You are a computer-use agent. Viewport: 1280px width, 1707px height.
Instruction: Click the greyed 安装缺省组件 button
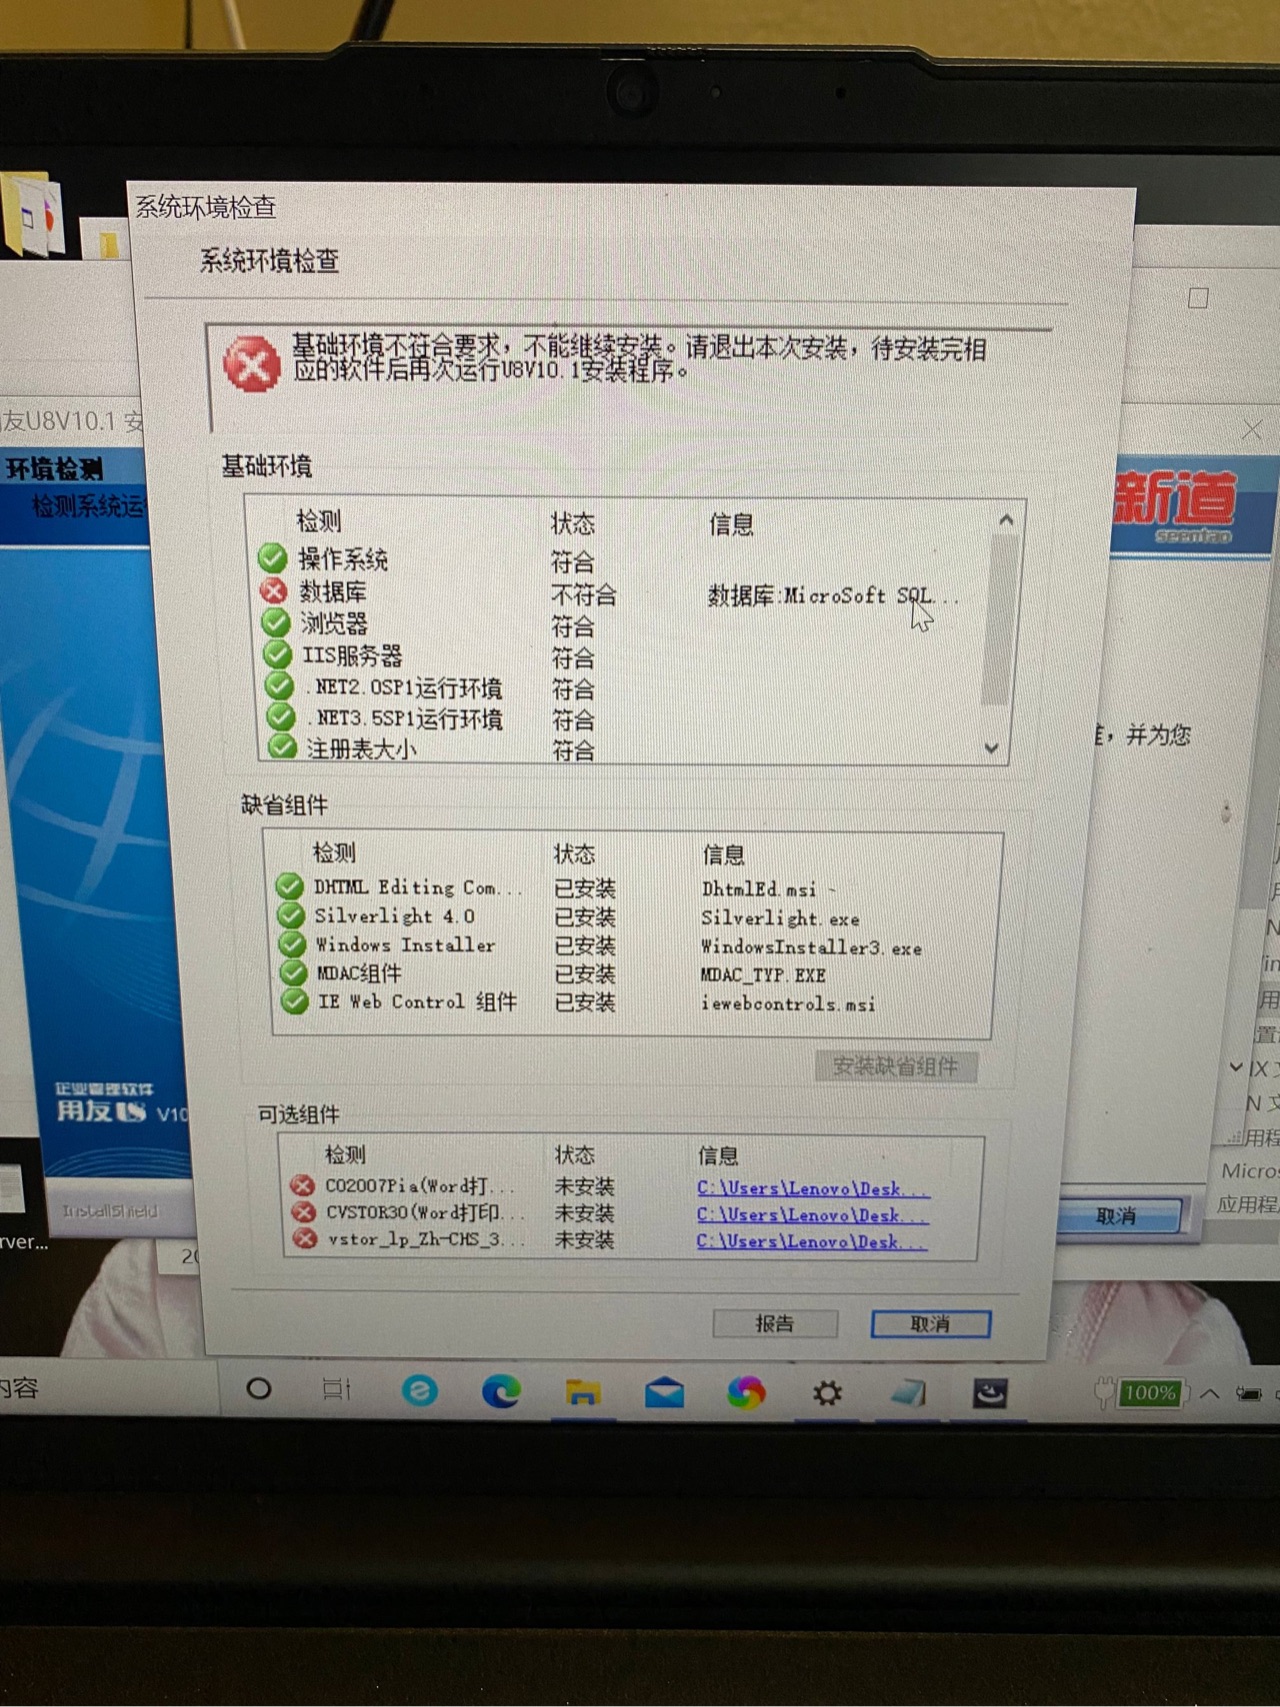tap(895, 1066)
